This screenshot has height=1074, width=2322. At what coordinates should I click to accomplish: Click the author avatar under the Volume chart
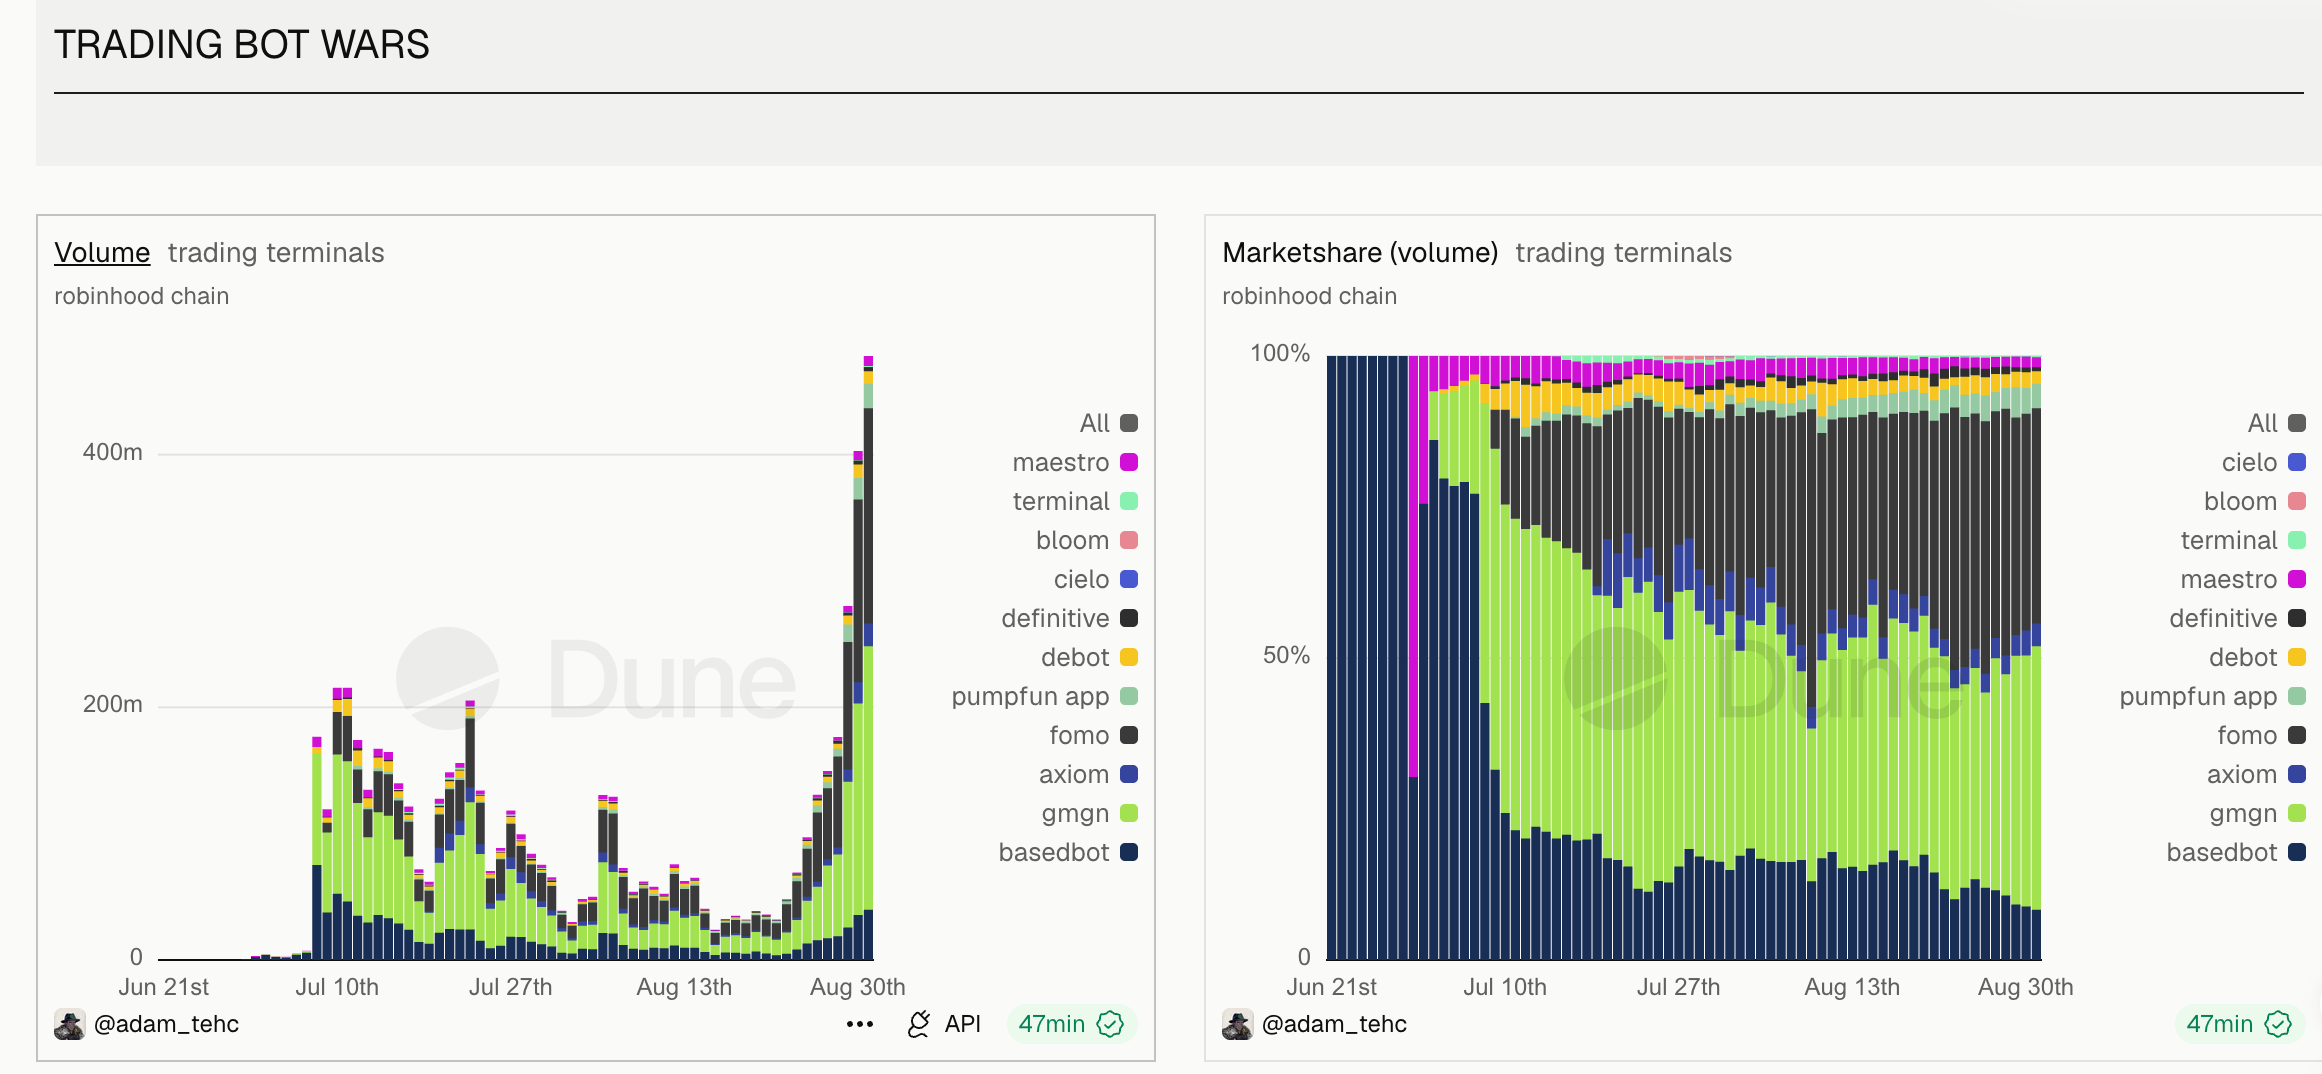(69, 1024)
